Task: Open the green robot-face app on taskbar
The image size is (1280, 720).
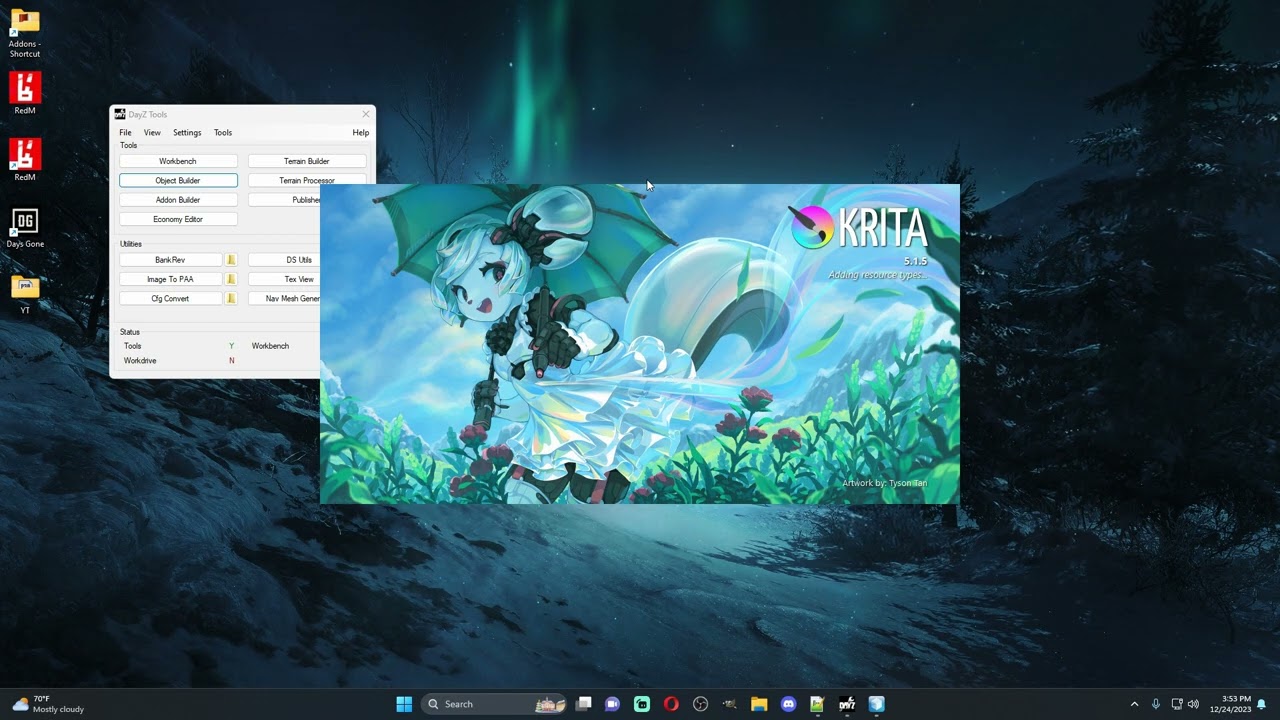Action: tap(642, 704)
